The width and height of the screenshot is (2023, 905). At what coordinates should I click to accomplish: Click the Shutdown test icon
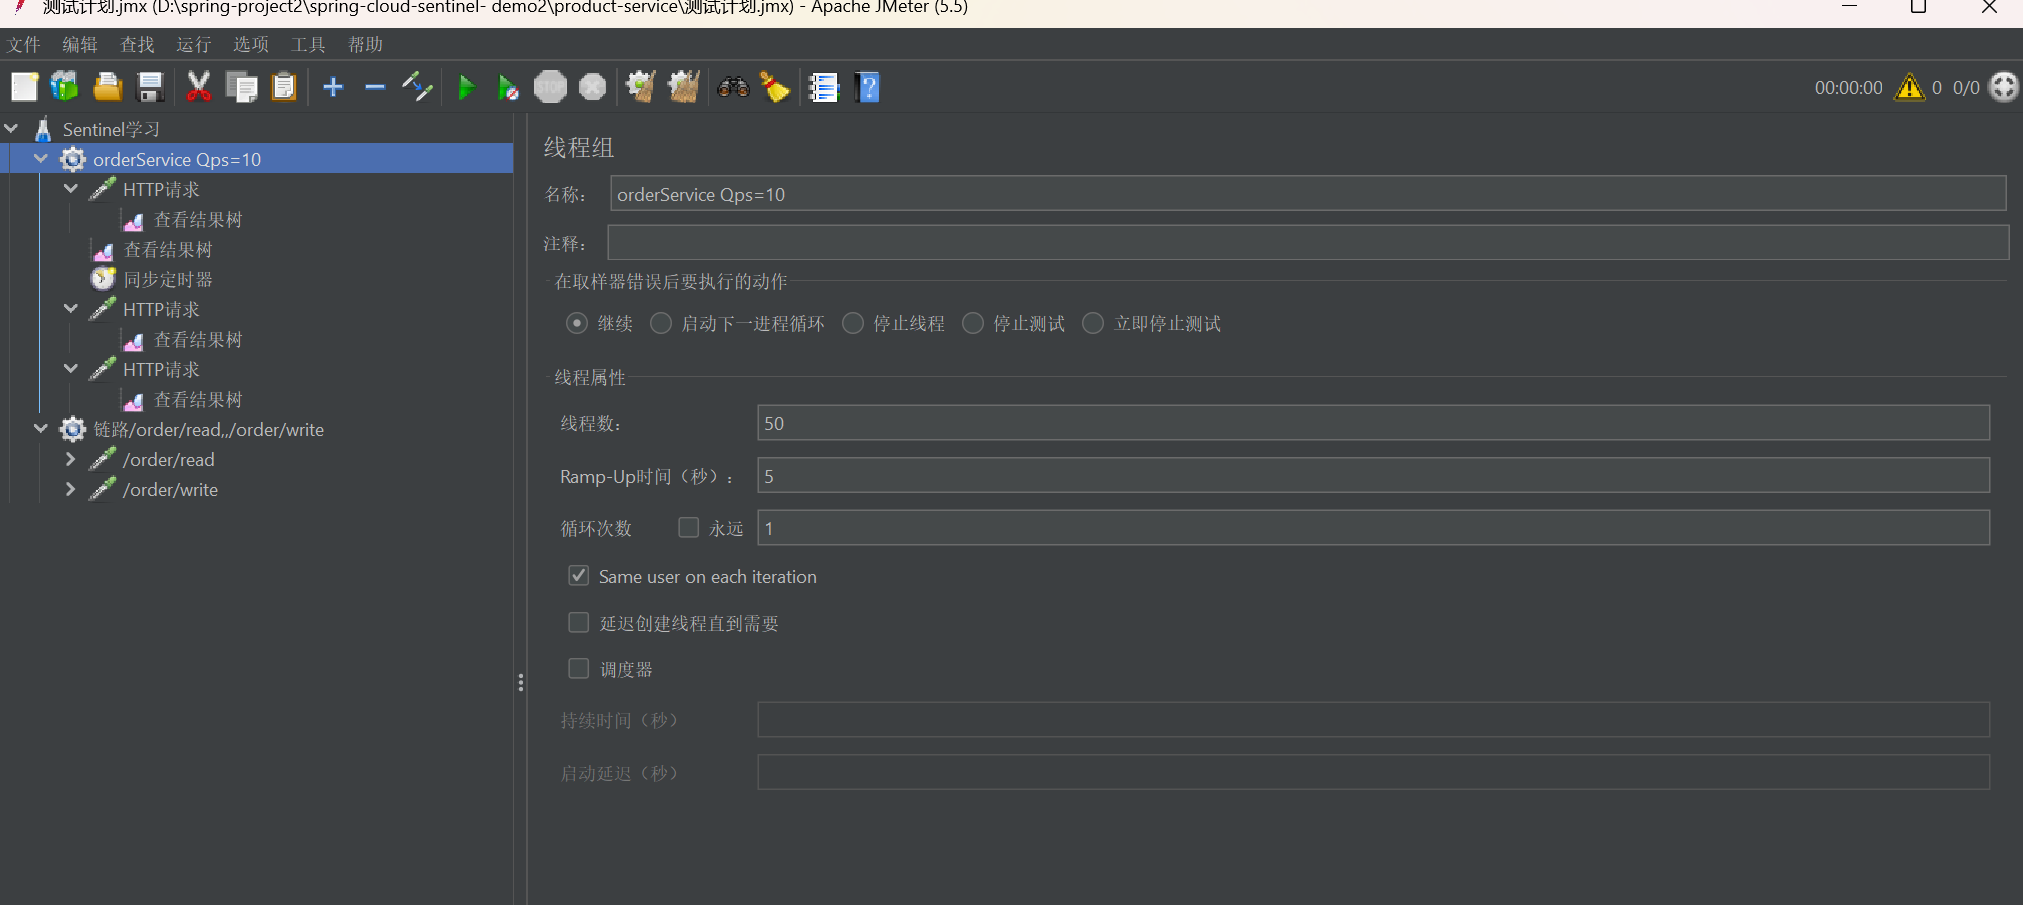pyautogui.click(x=593, y=87)
